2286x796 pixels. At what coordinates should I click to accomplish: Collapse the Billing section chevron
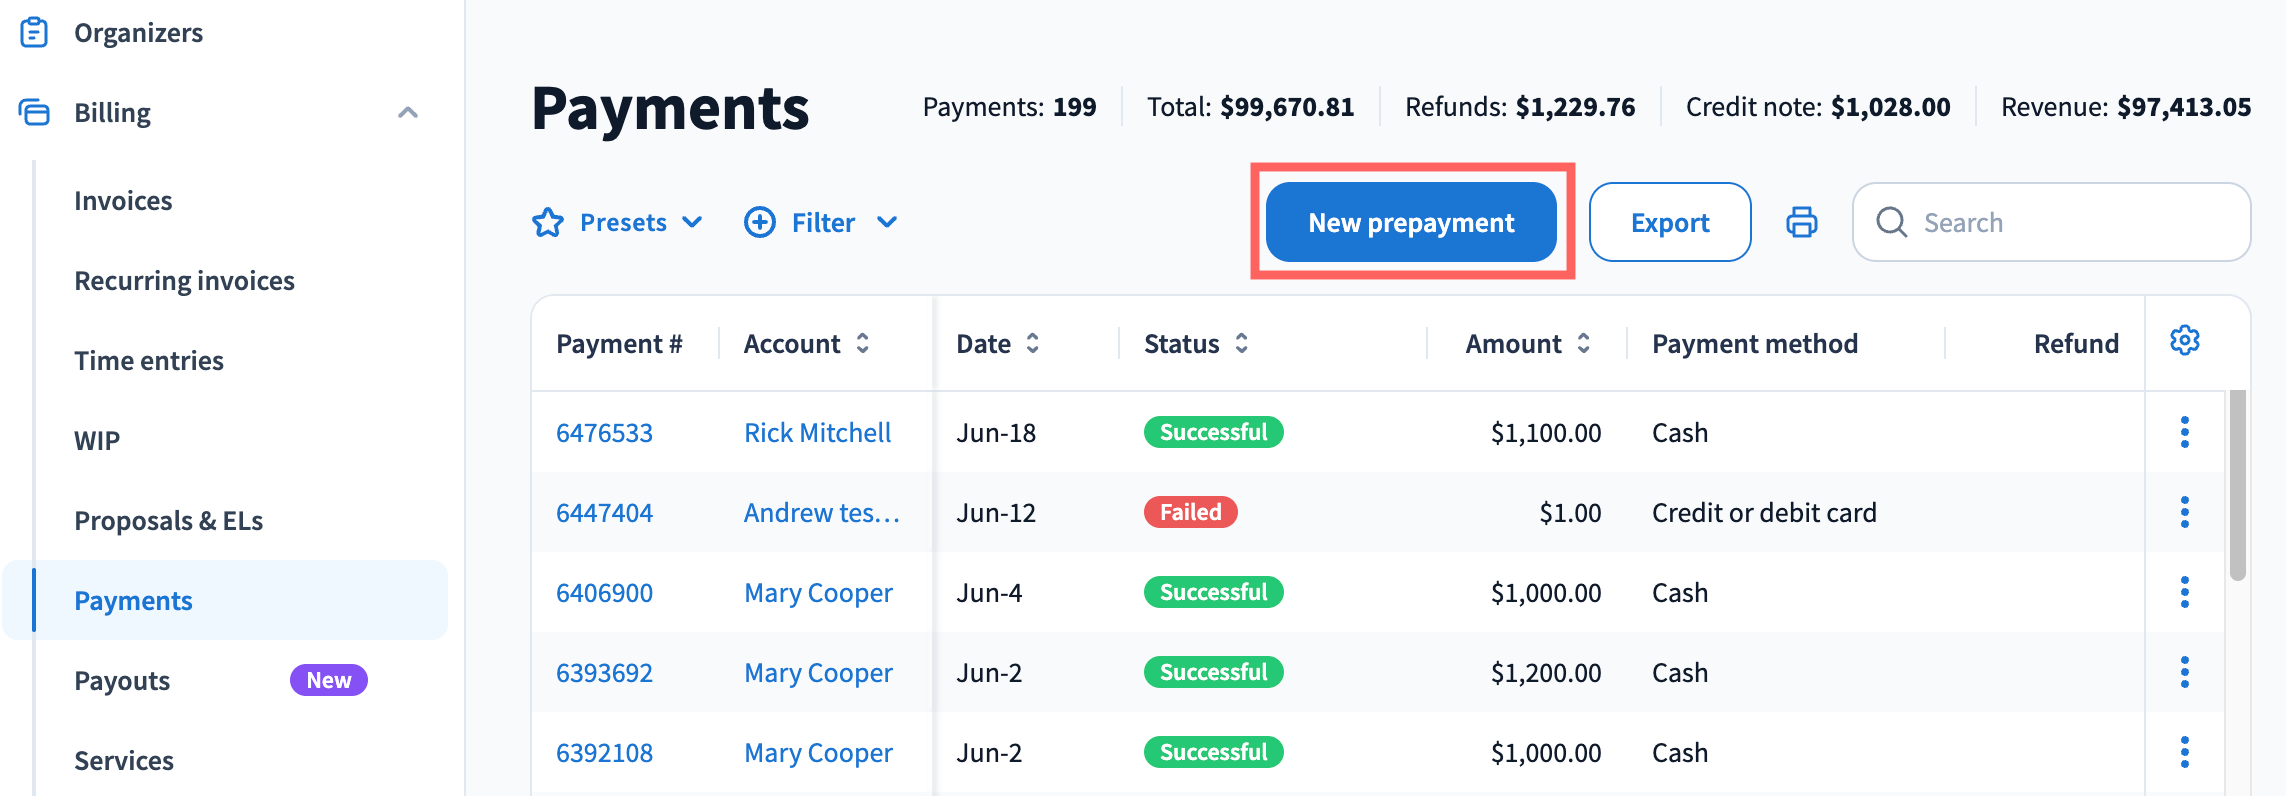click(x=407, y=112)
